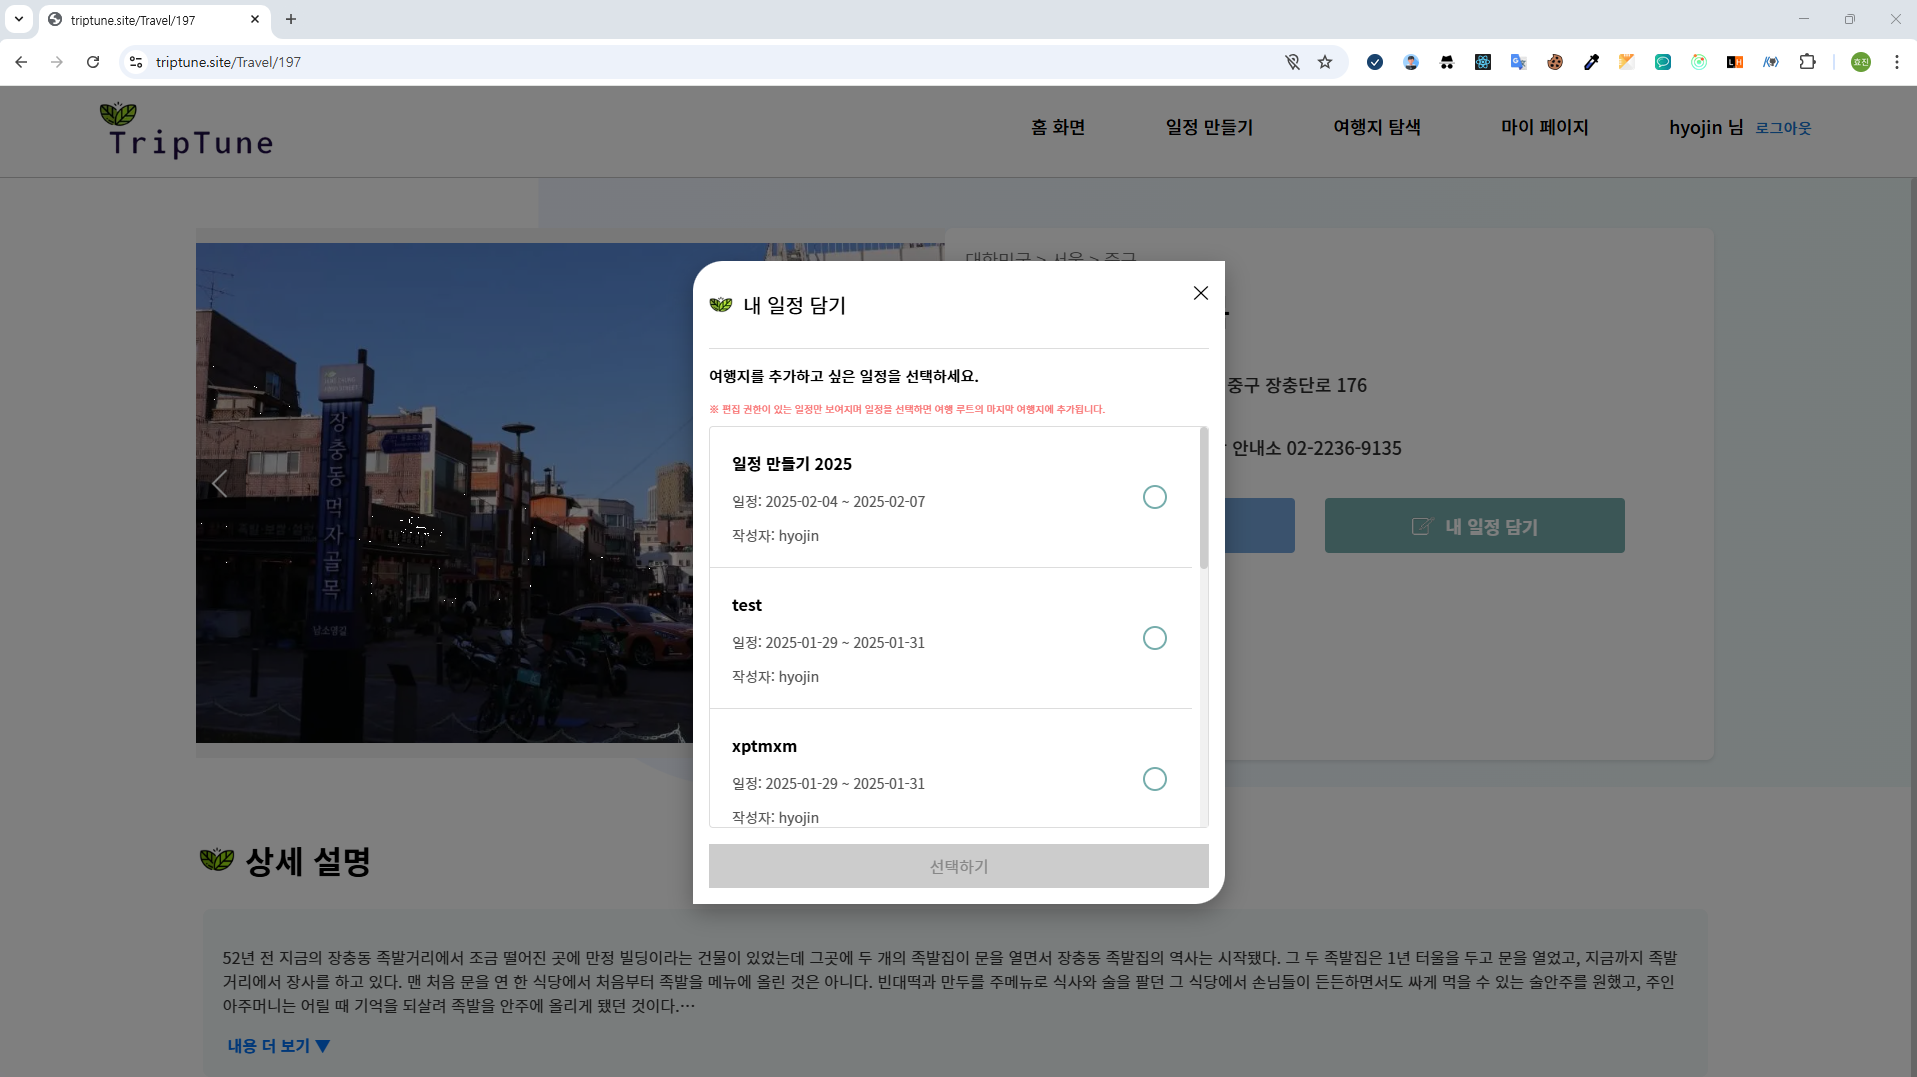
Task: Click the site information icon in address bar
Action: (137, 62)
